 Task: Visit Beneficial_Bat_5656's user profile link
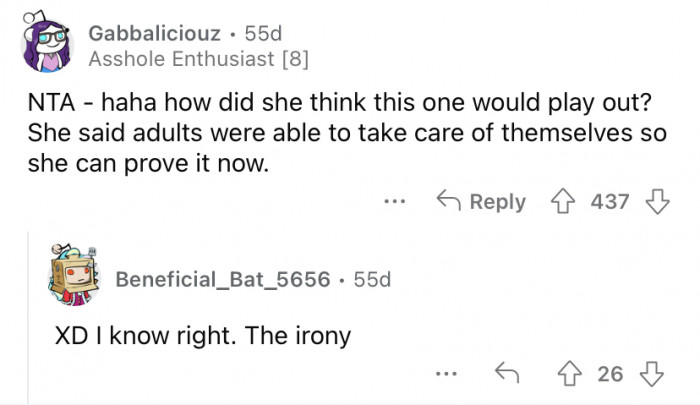223,278
